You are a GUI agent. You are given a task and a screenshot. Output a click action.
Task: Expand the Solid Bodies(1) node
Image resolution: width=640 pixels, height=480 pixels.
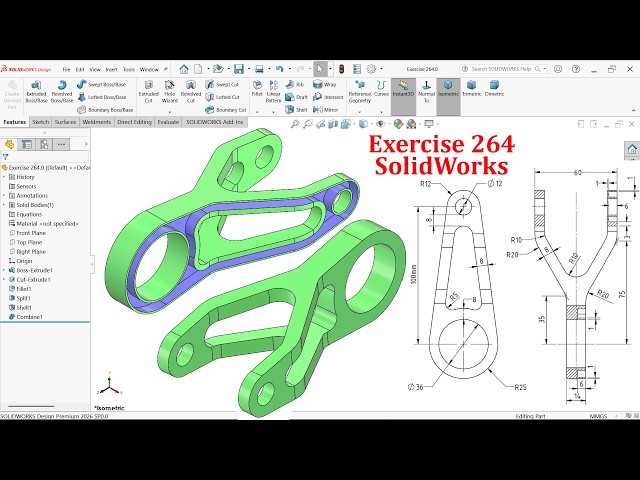(4, 205)
